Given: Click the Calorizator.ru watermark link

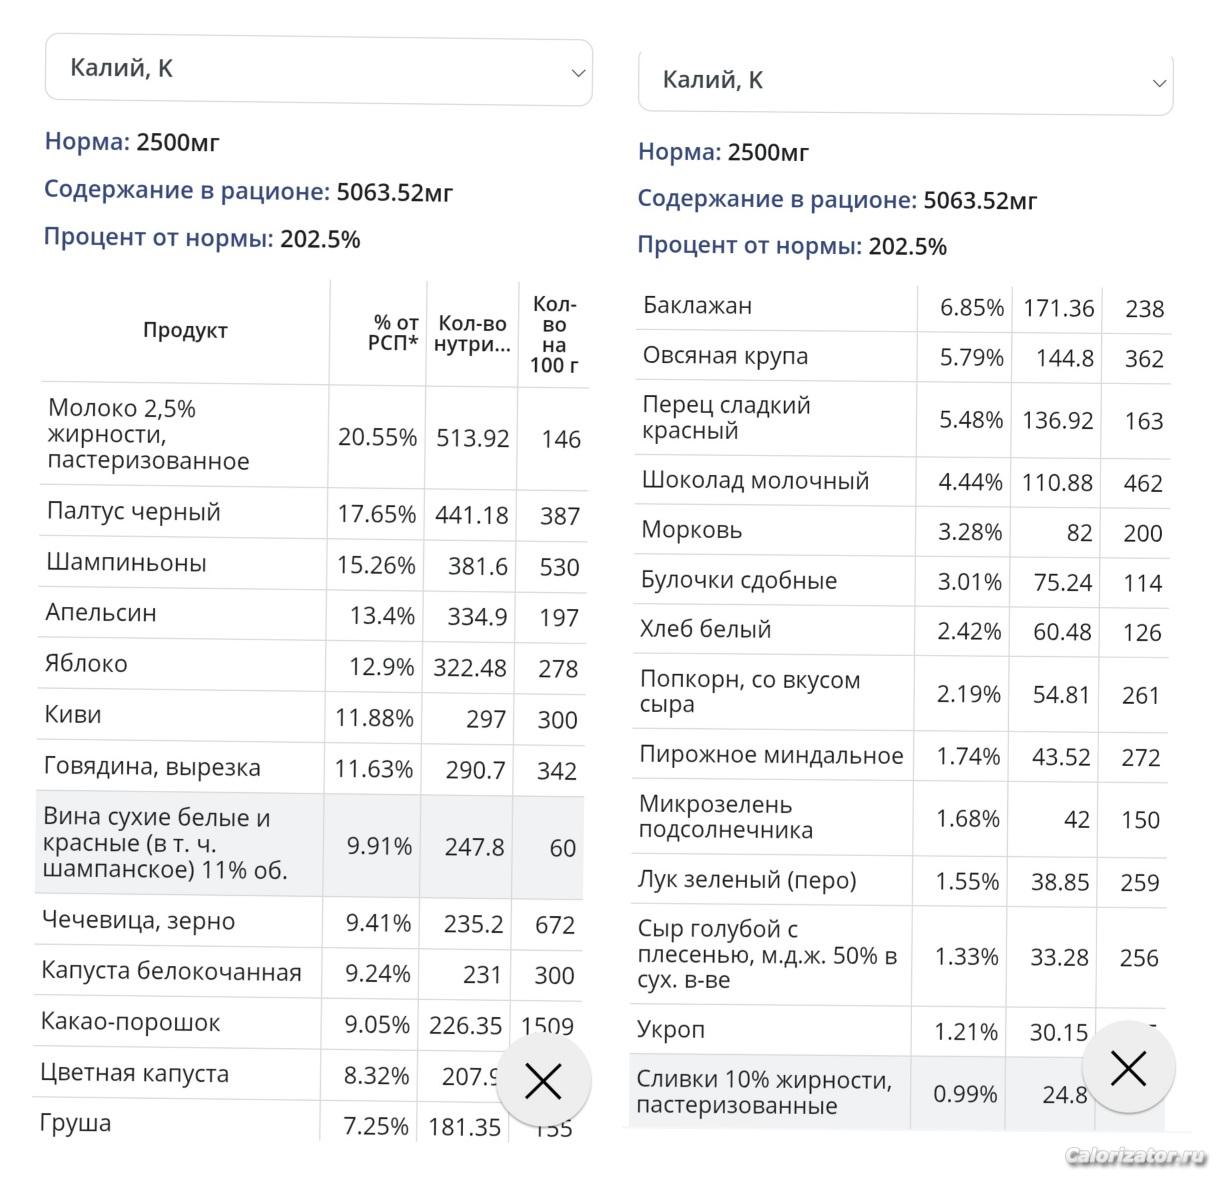Looking at the screenshot, I should [x=1135, y=1157].
